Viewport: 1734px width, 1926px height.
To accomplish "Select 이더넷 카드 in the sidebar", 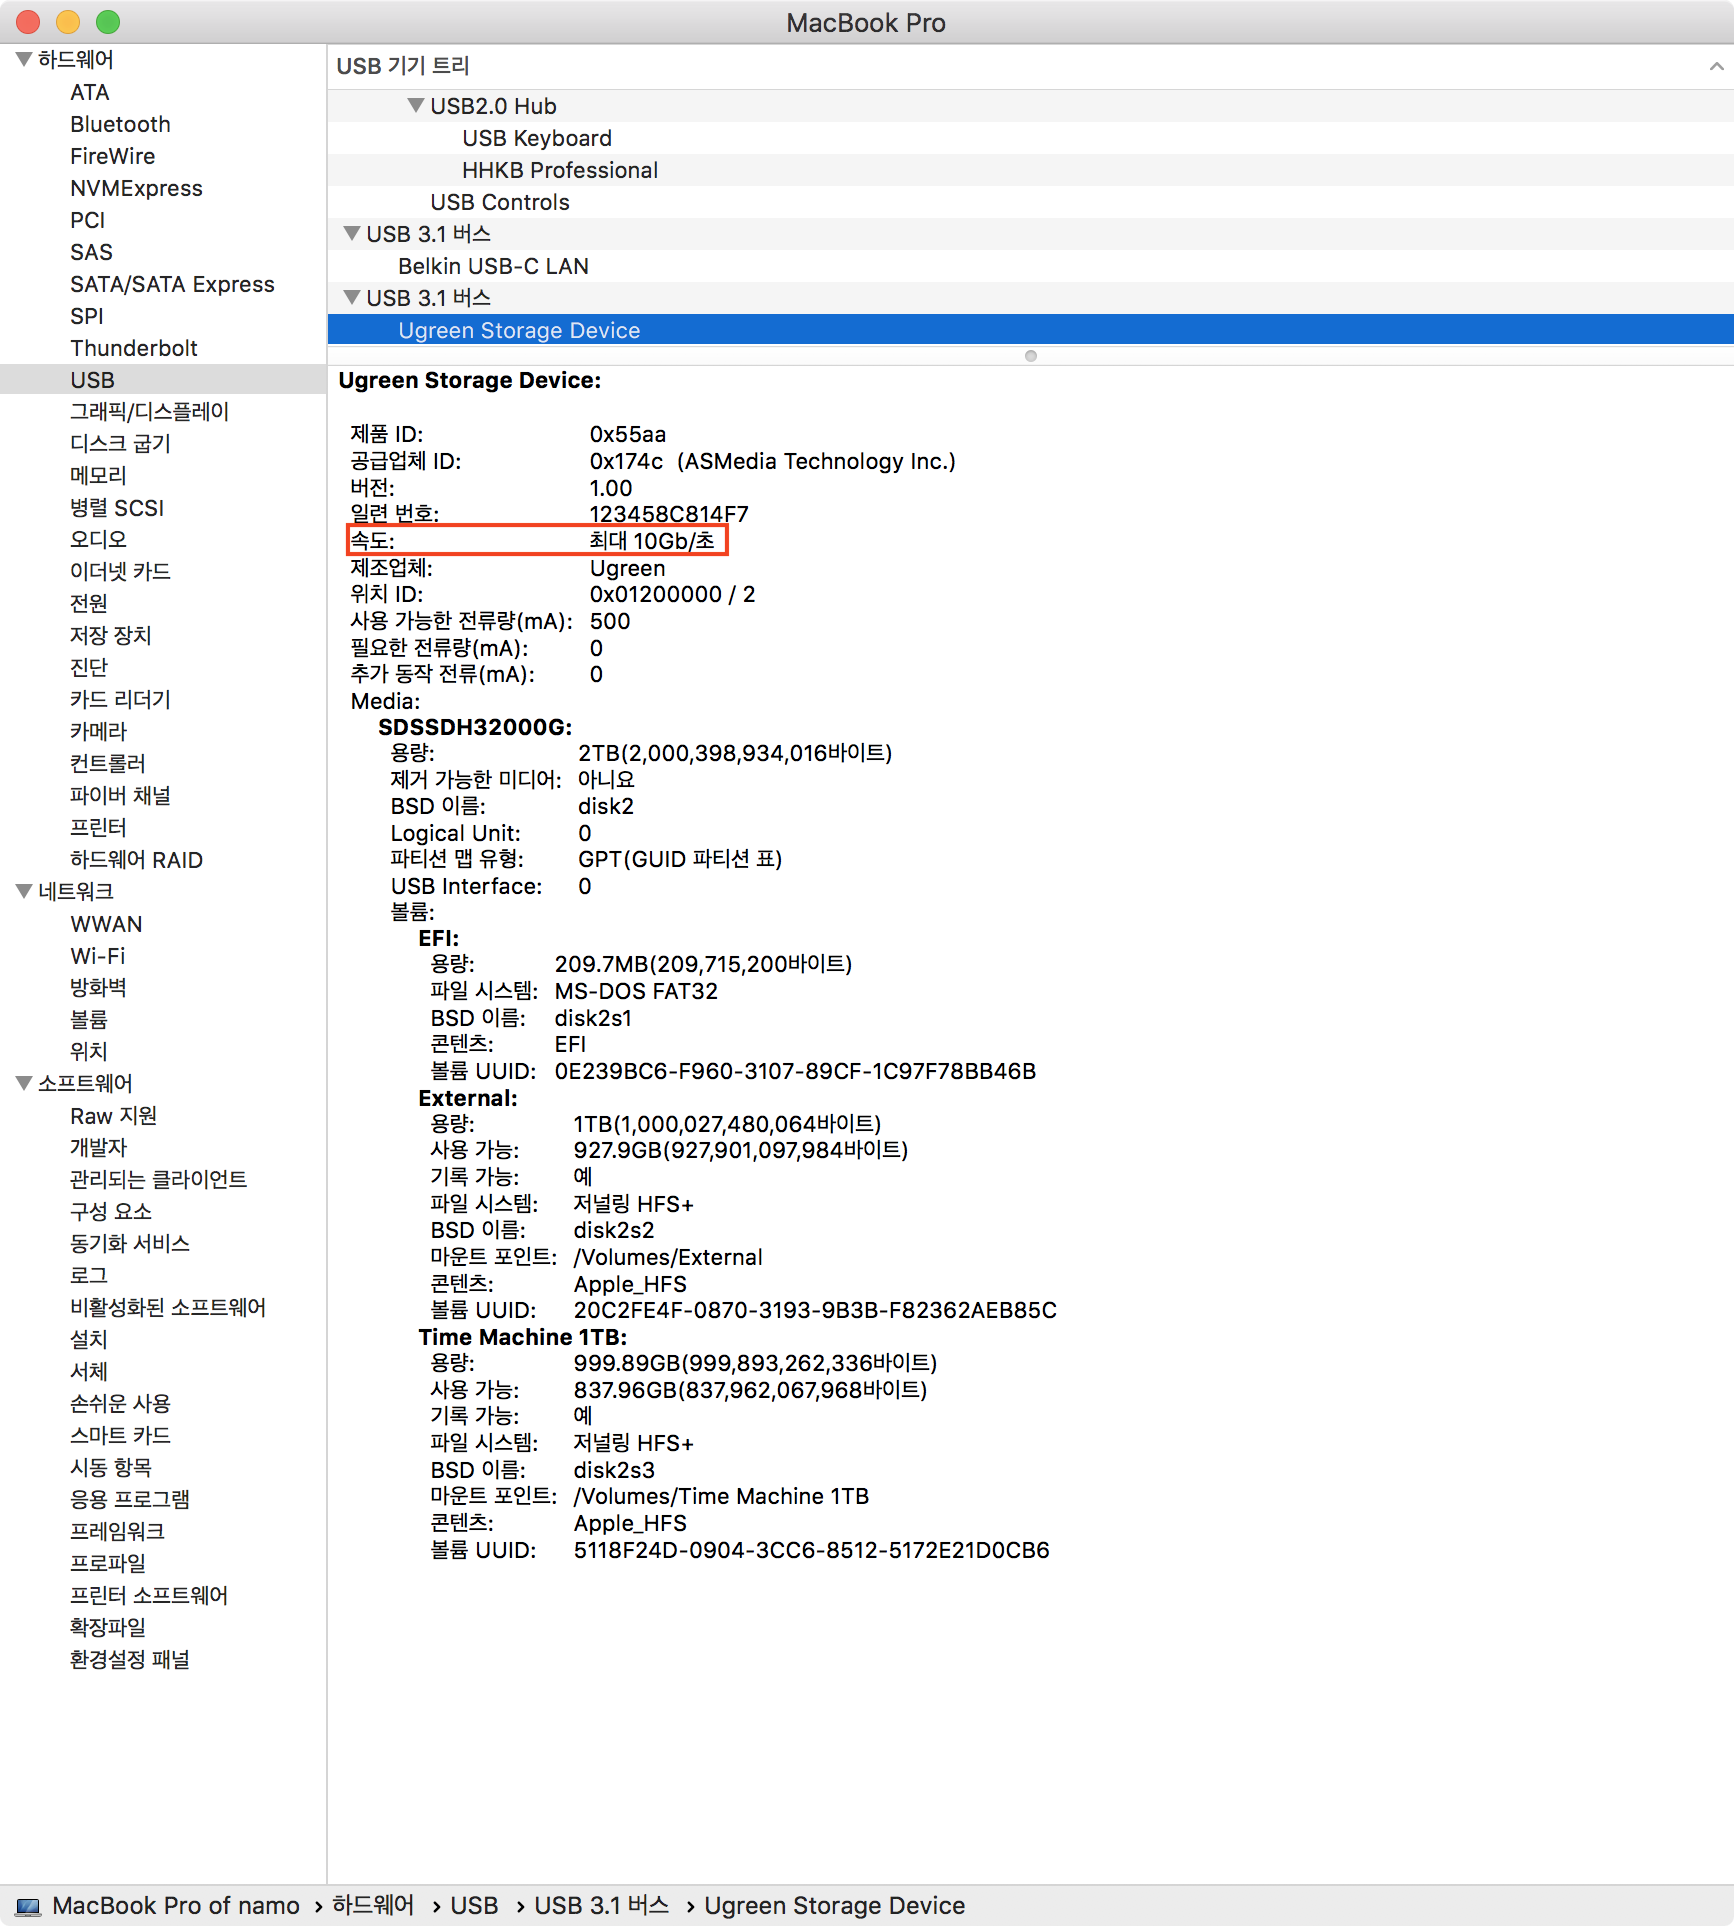I will (120, 572).
